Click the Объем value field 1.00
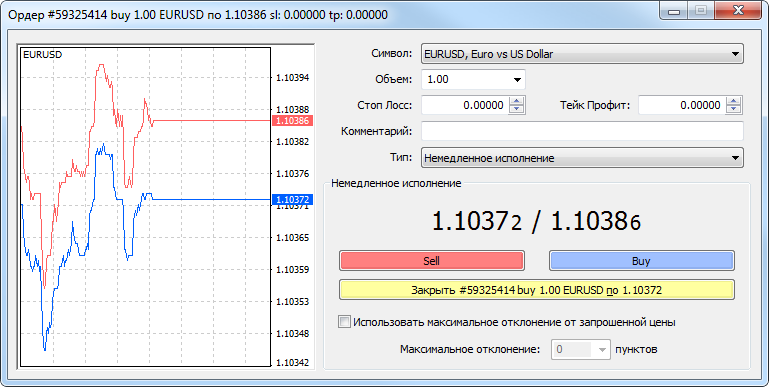The image size is (769, 387). coord(465,79)
